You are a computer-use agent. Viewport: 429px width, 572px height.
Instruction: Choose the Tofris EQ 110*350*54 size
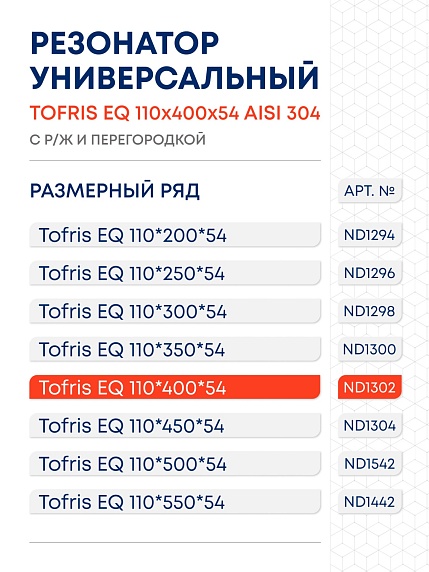pyautogui.click(x=175, y=349)
